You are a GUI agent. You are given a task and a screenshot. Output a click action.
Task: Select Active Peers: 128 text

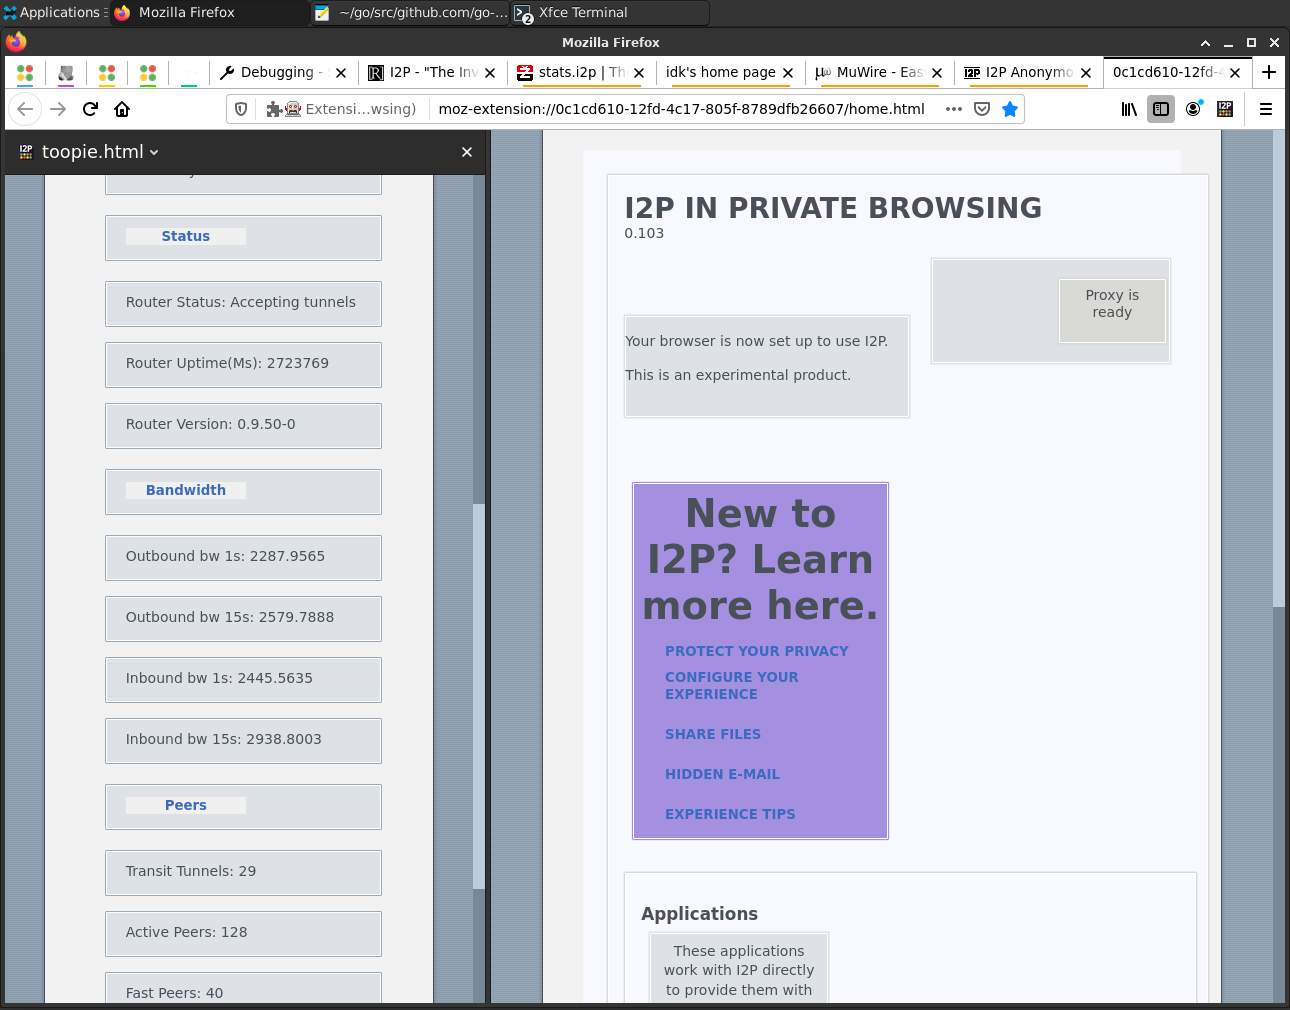pos(187,932)
